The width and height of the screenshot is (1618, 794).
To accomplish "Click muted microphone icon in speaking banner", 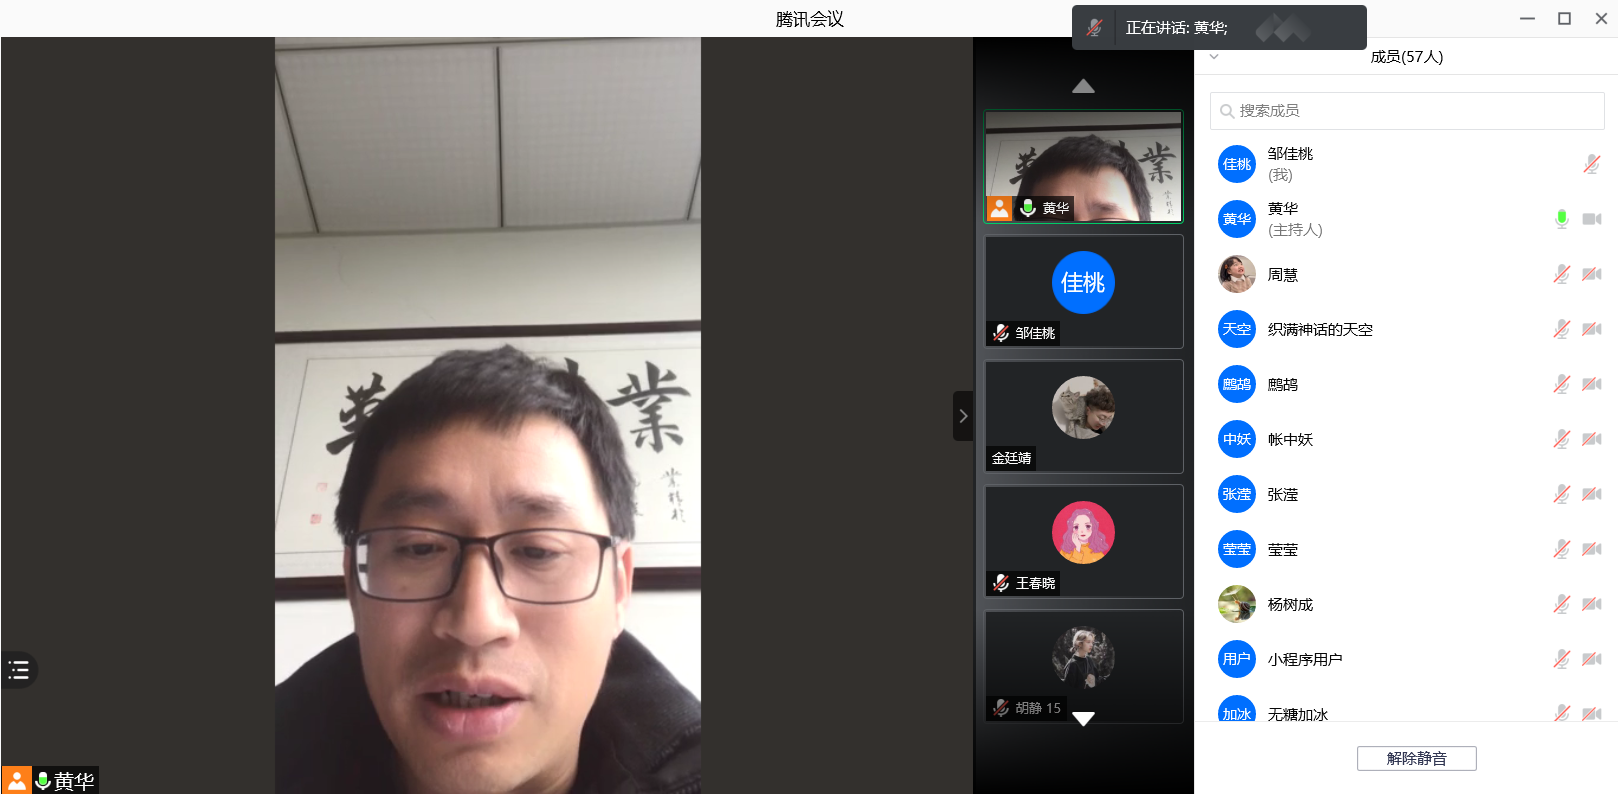I will tap(1095, 28).
